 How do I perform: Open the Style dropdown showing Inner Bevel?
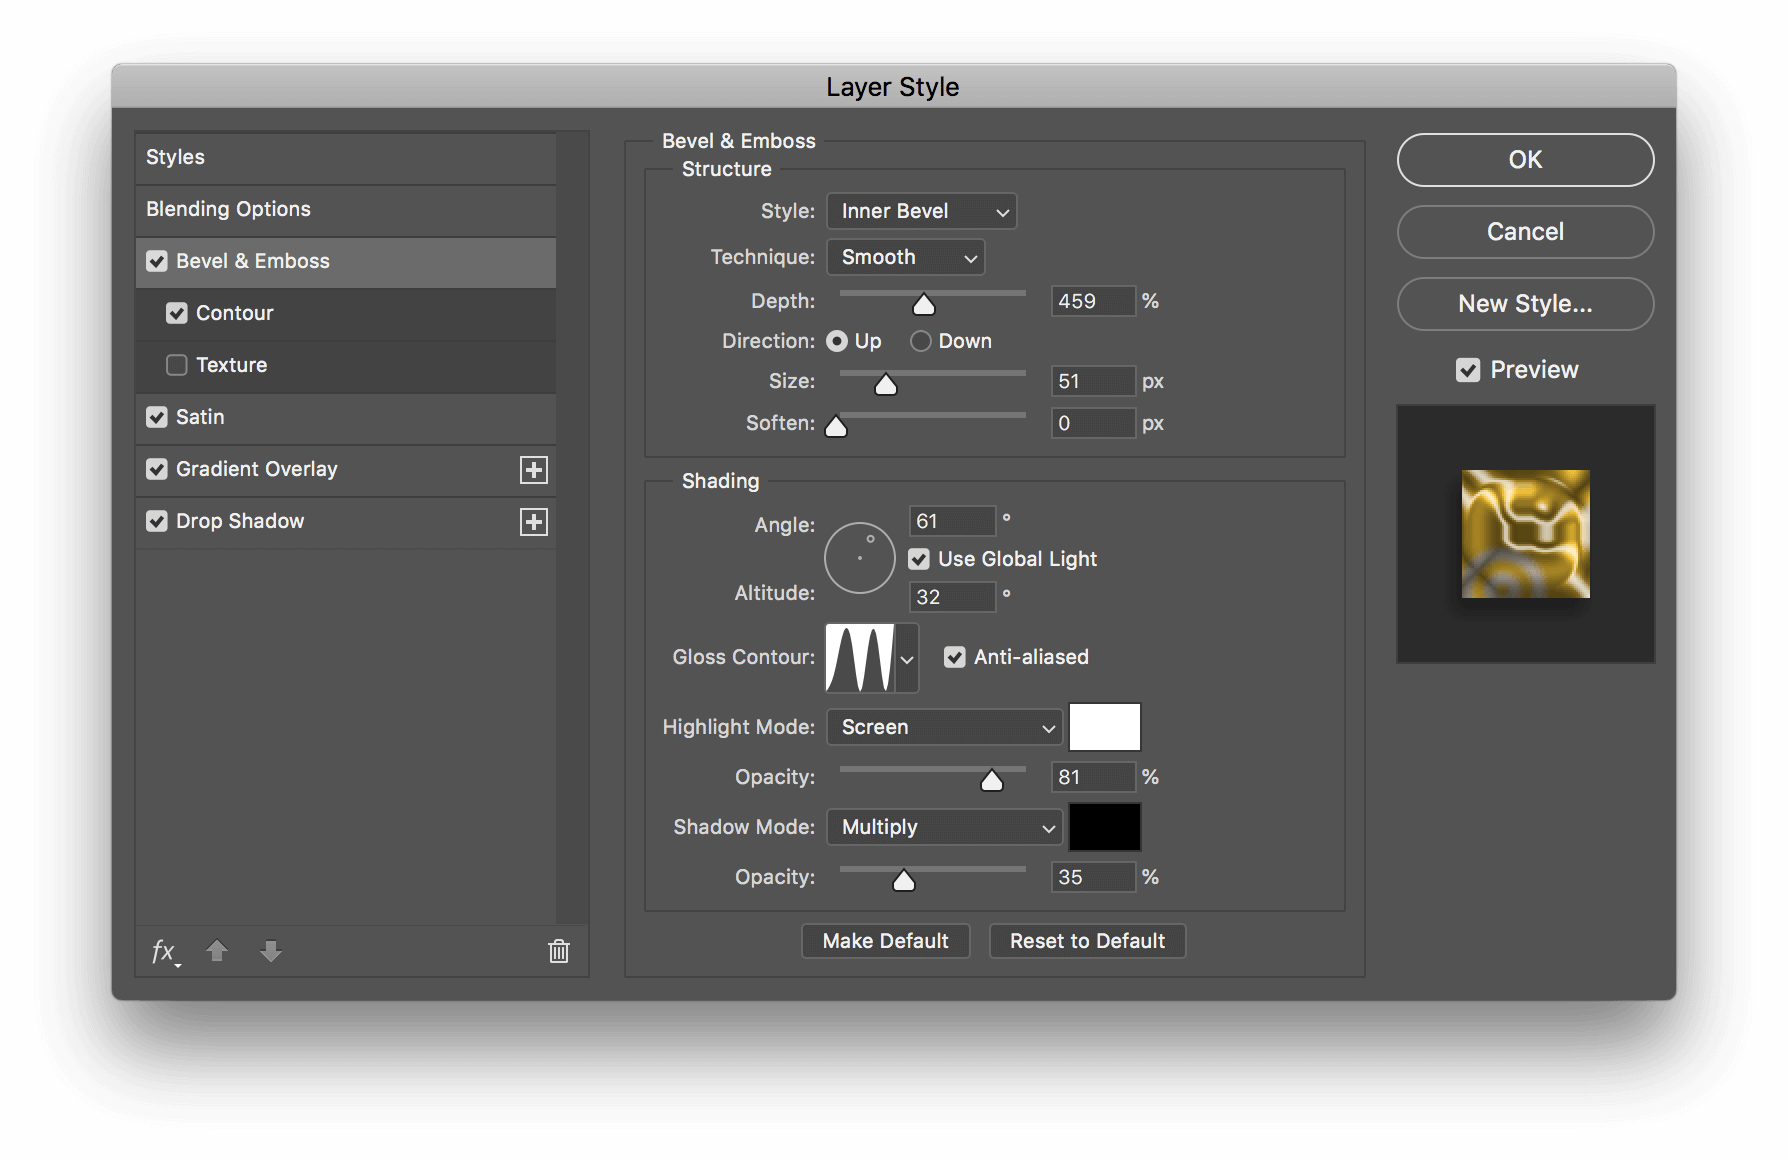click(x=920, y=211)
